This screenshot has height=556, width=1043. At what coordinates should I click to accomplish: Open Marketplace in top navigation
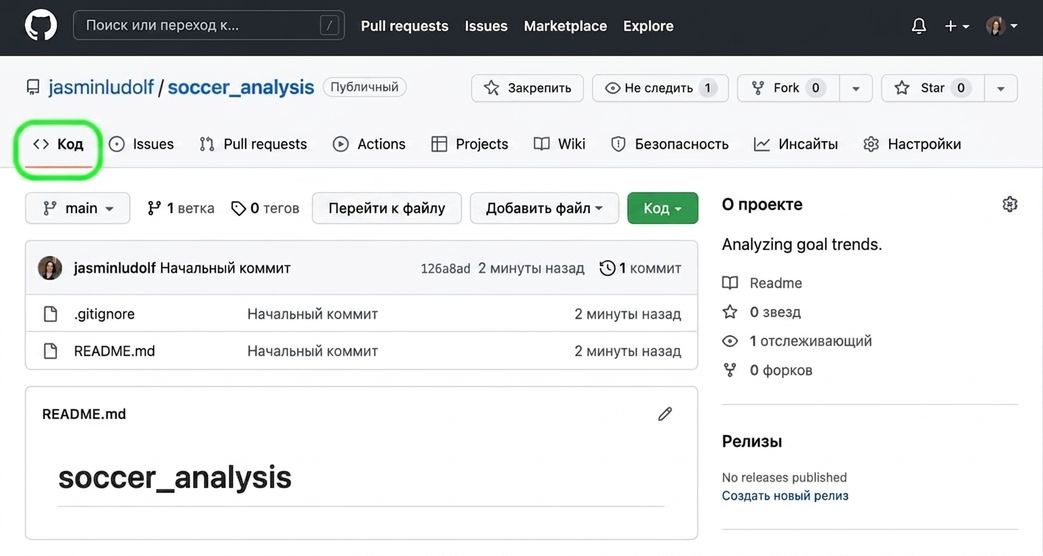pyautogui.click(x=565, y=26)
